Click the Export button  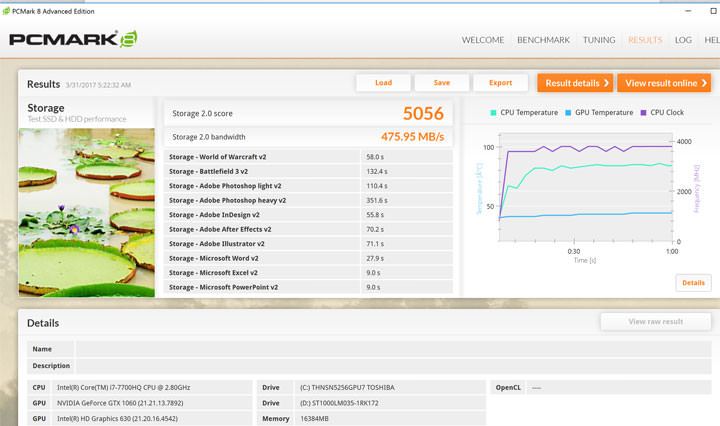500,83
